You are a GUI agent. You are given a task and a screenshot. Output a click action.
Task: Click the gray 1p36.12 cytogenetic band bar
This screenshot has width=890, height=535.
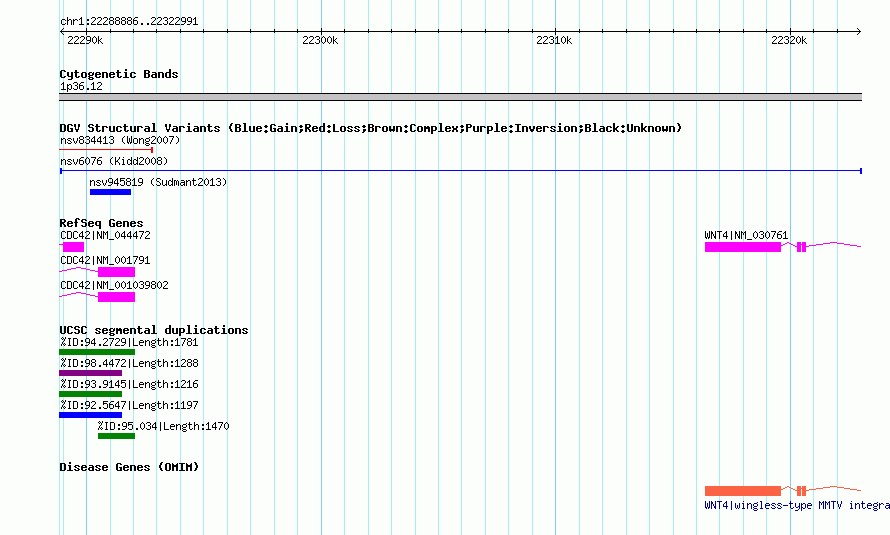460,97
